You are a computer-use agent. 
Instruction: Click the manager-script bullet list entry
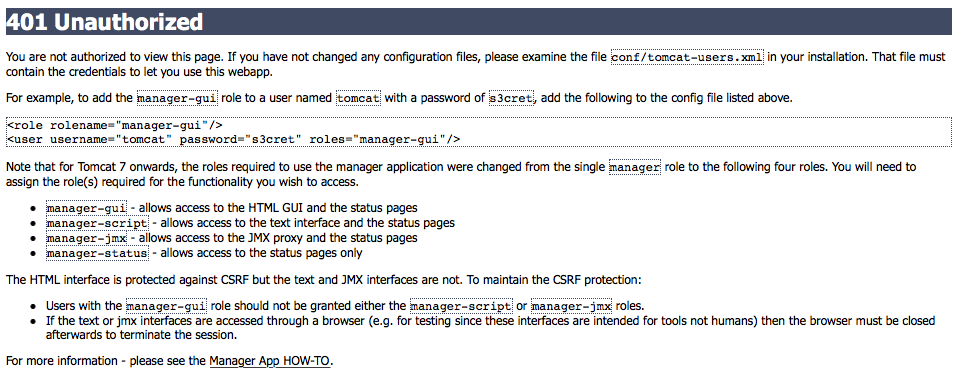point(250,223)
